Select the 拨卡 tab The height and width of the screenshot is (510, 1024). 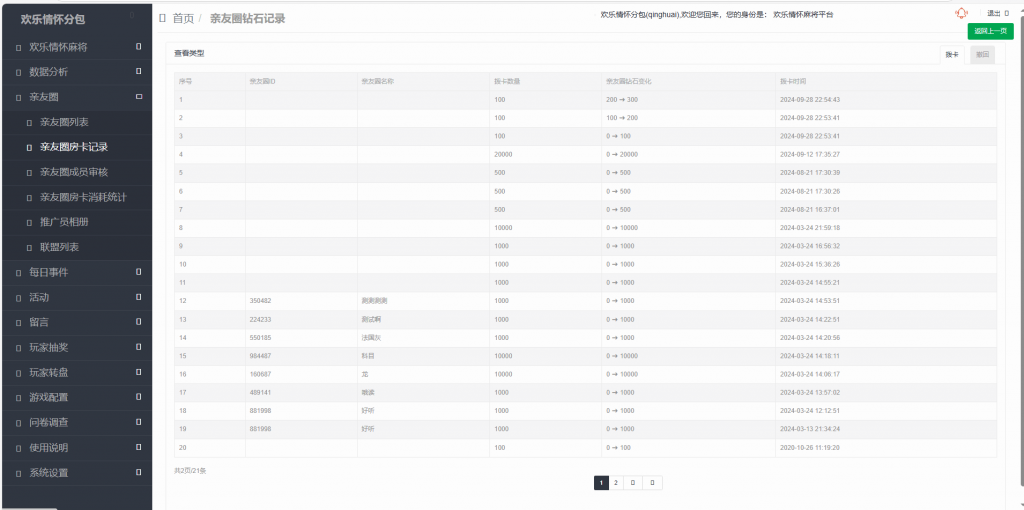954,55
